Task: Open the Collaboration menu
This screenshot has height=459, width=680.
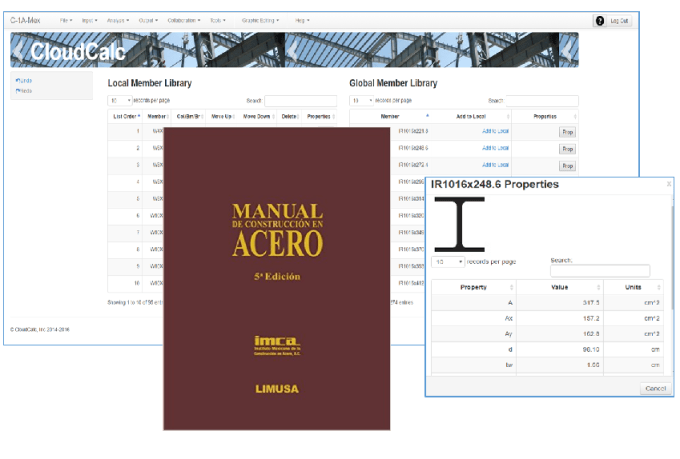Action: 177,20
